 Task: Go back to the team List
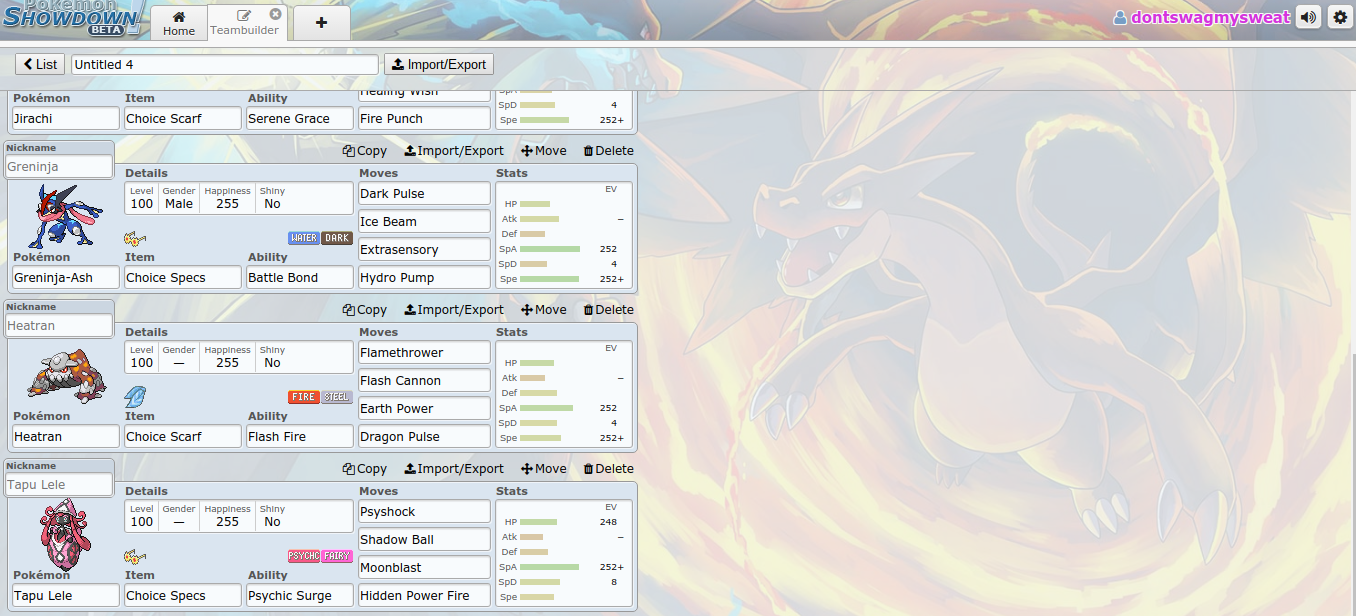40,64
